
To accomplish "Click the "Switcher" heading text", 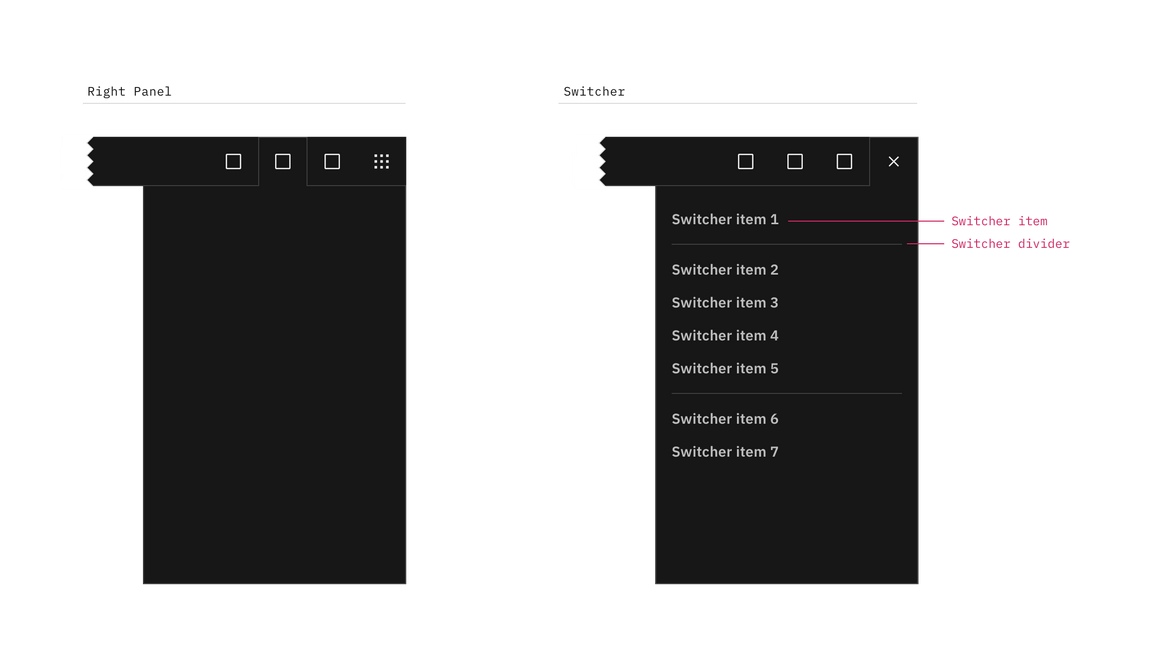I will tap(593, 91).
